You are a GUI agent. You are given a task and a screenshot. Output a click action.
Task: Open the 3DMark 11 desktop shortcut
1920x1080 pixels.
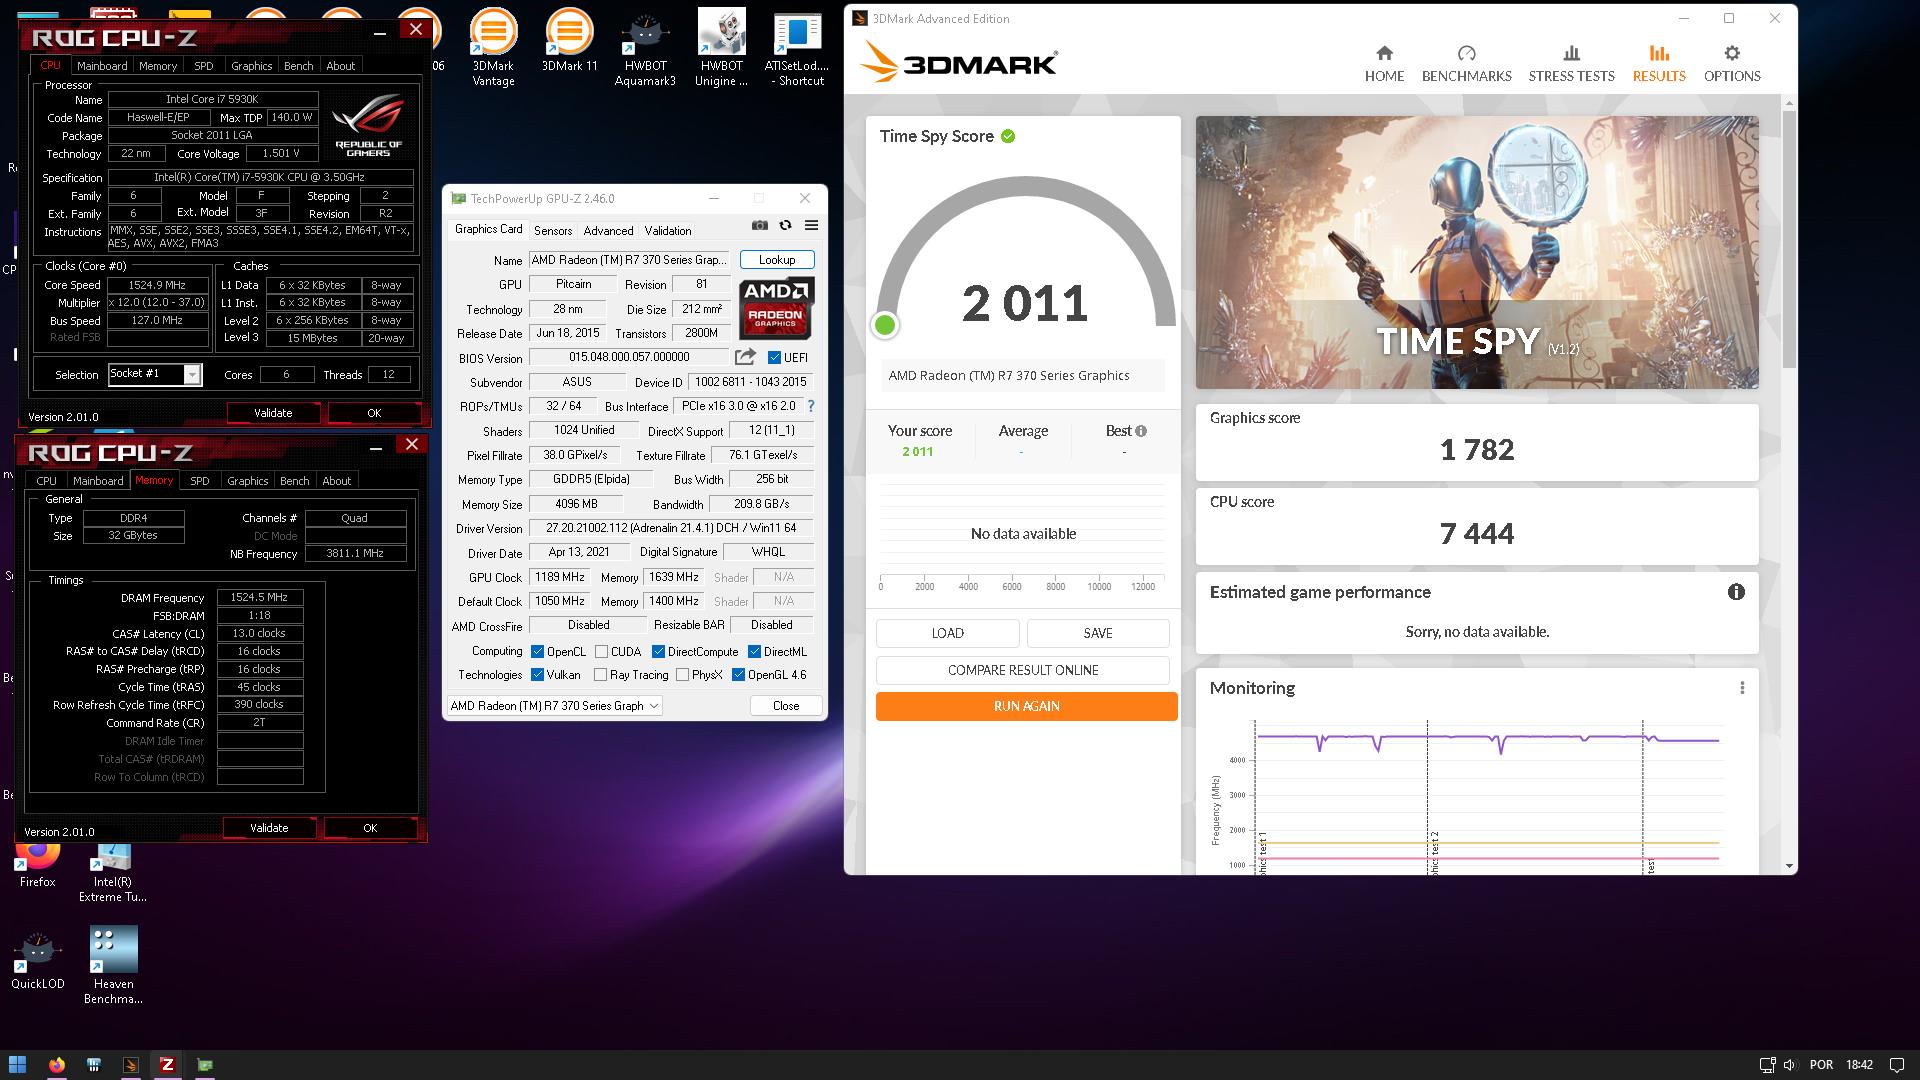coord(569,40)
